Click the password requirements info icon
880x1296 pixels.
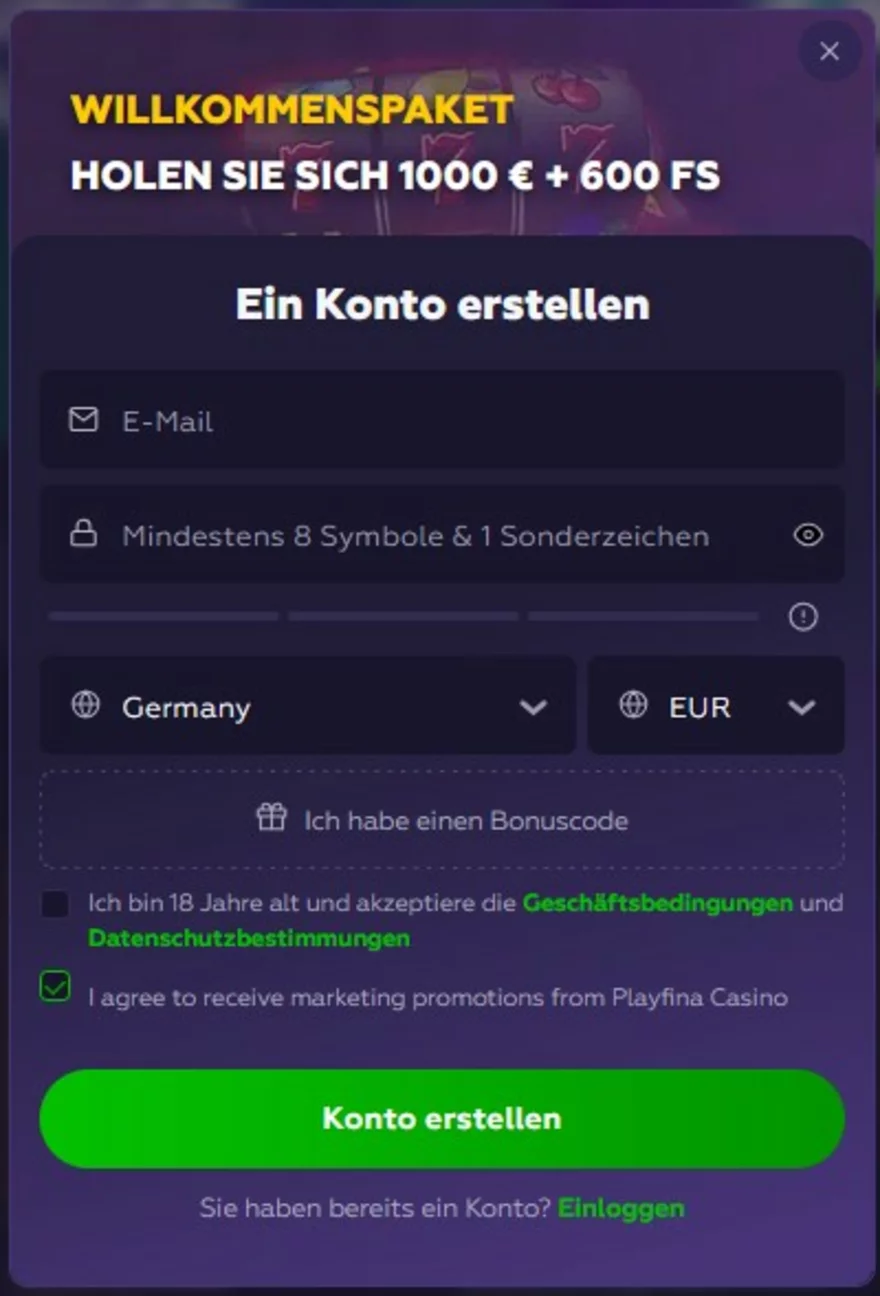803,617
